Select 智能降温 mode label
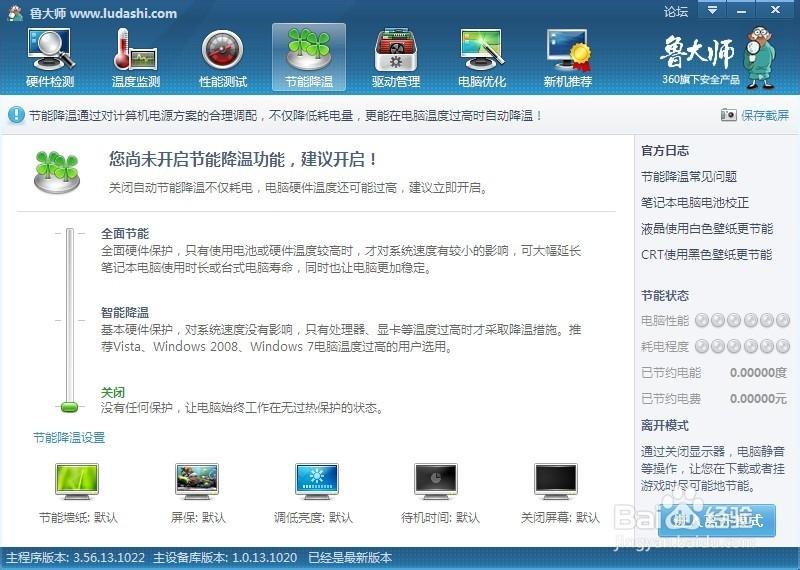 click(x=125, y=312)
